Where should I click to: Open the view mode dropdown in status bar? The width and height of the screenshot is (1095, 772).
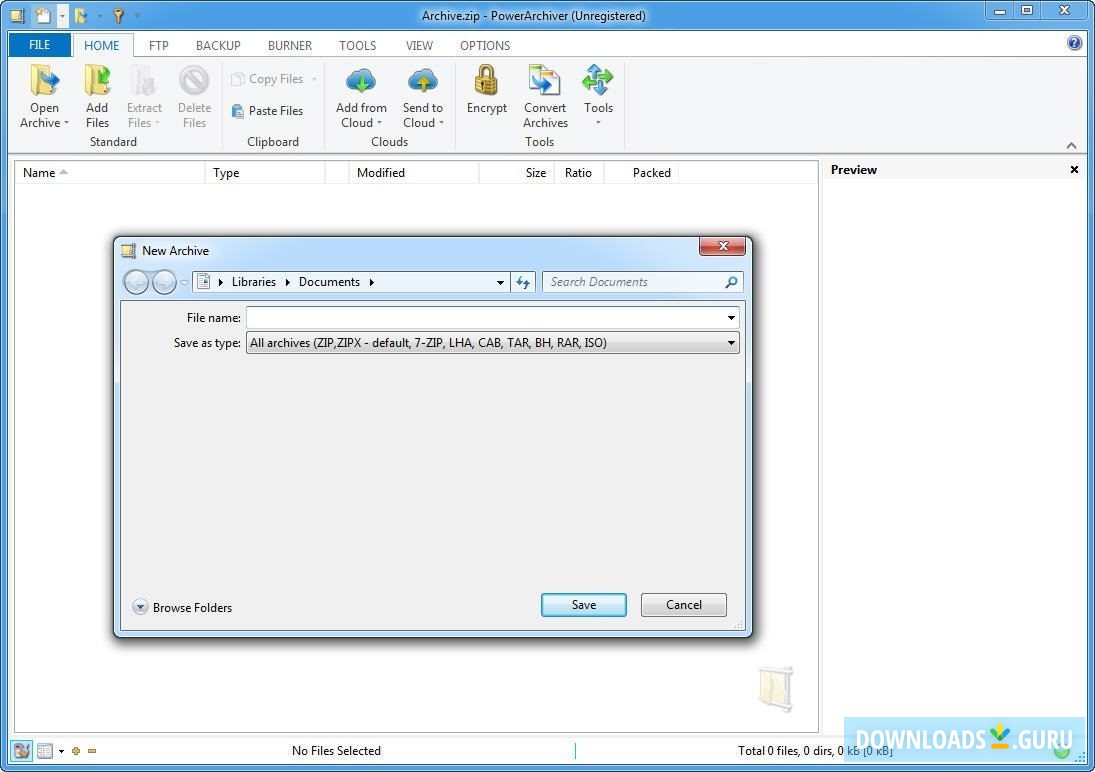pyautogui.click(x=61, y=752)
